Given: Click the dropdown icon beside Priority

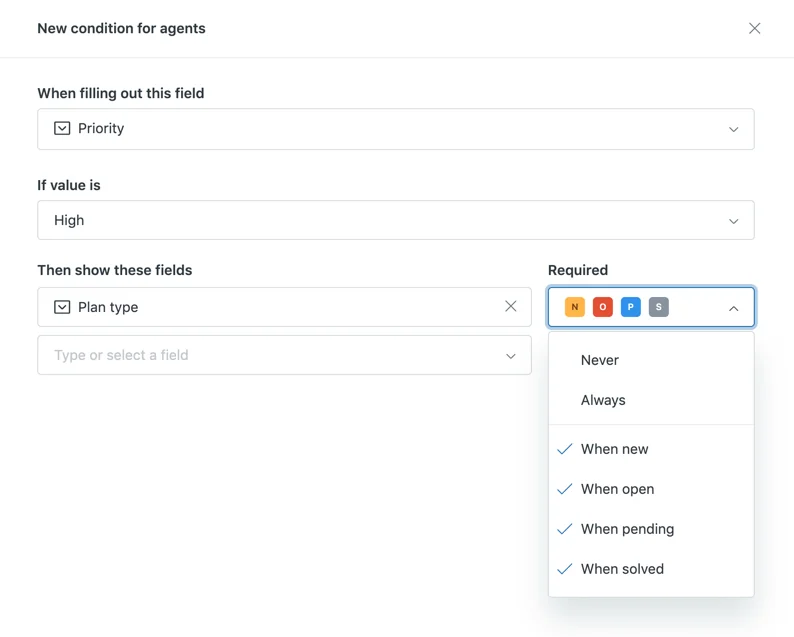Looking at the screenshot, I should [x=62, y=129].
